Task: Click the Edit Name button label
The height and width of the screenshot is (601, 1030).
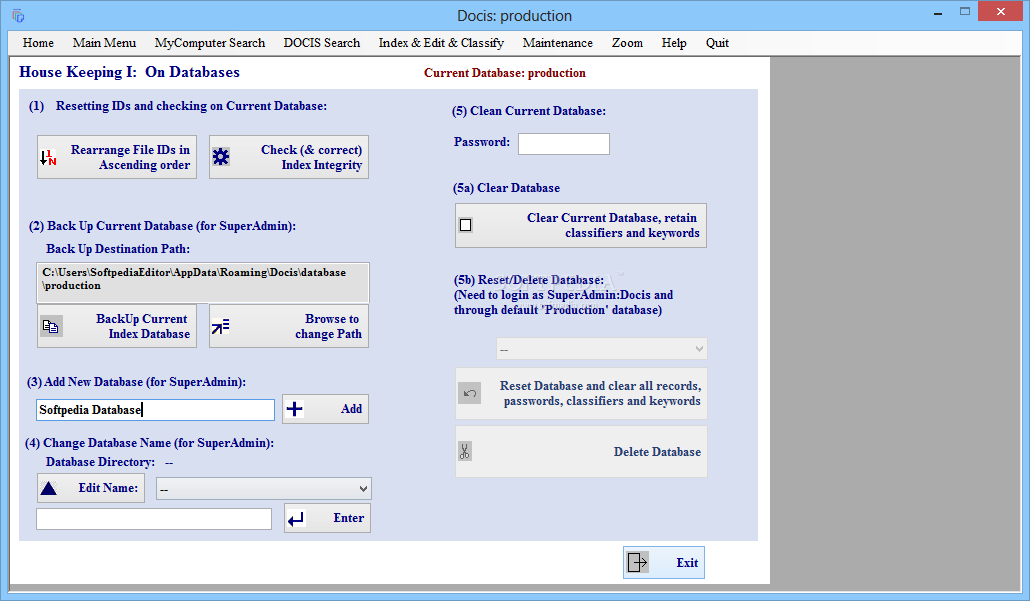Action: pos(108,488)
